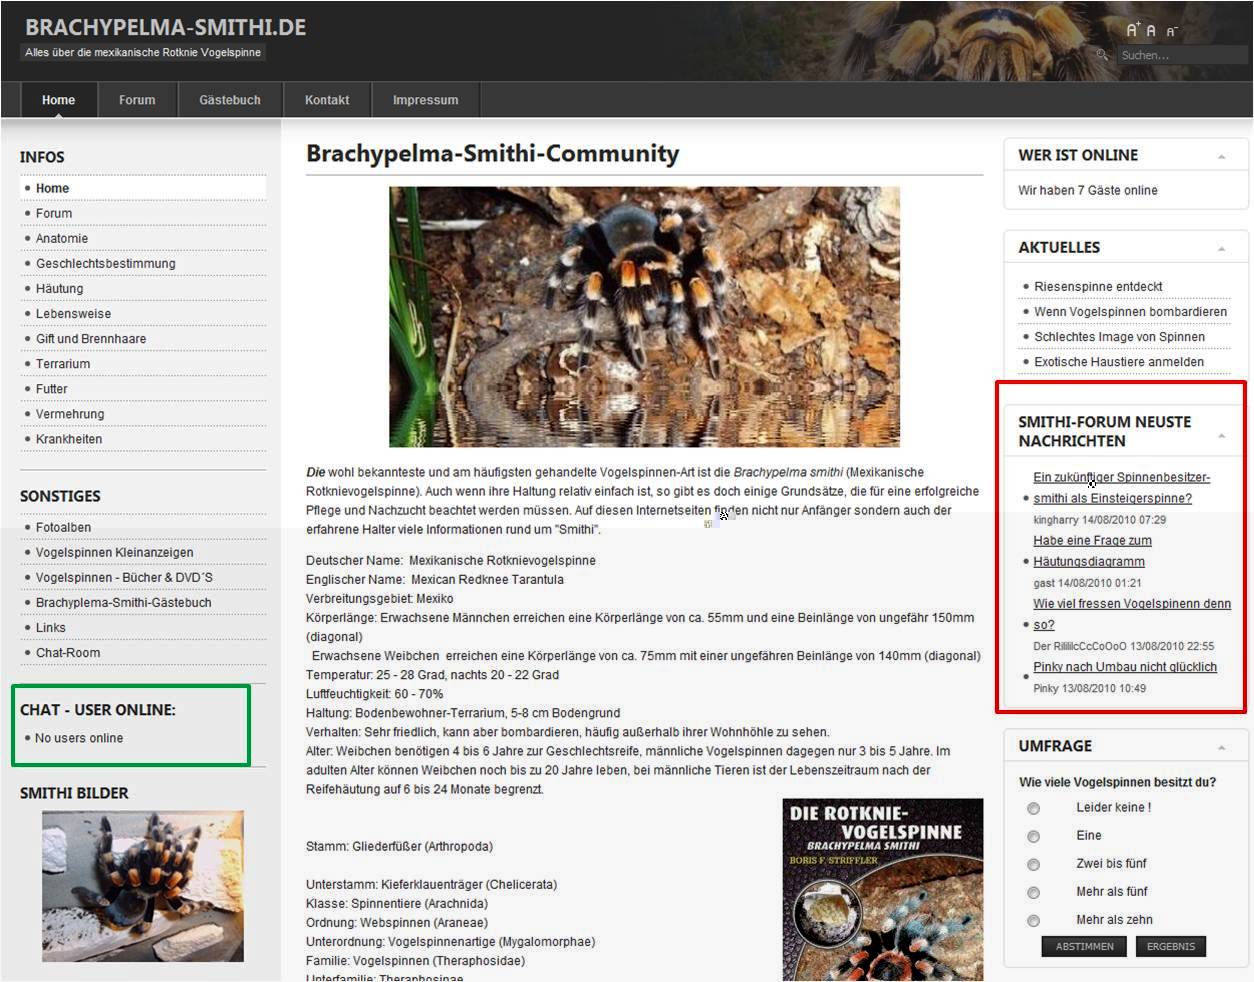Choose 'Mehr als zehn' poll option
Screen dimensions: 1254x982
1033,920
